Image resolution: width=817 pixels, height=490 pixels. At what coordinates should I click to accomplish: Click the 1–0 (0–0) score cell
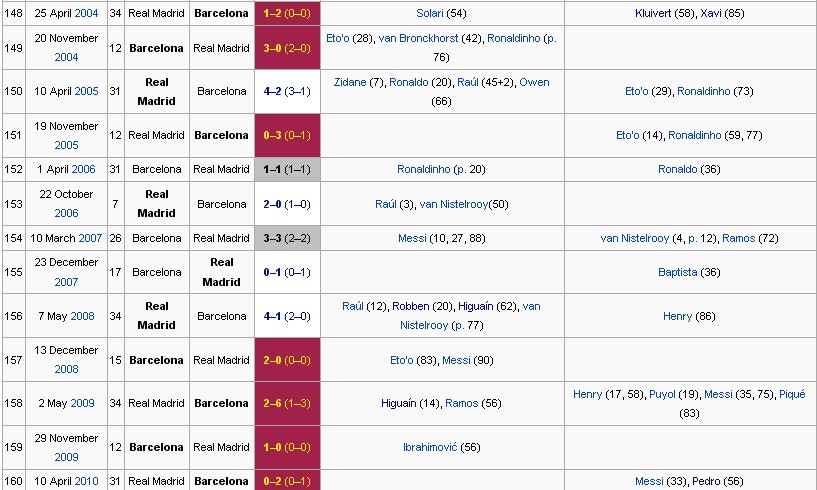[x=287, y=447]
